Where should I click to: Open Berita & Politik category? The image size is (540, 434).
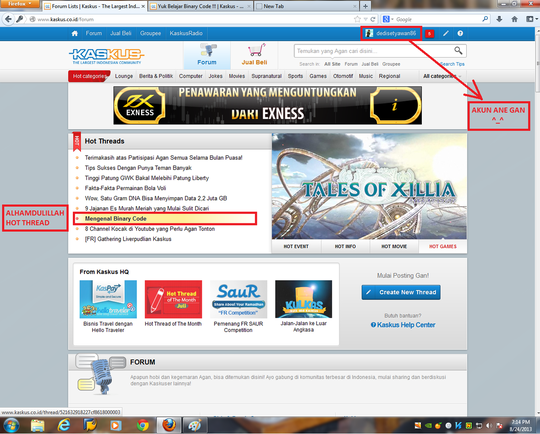pos(156,76)
